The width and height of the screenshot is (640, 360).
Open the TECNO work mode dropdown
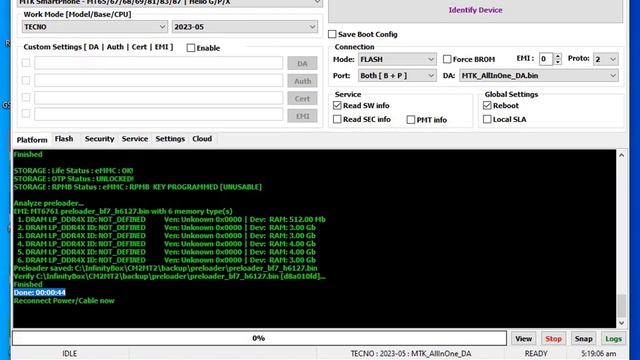point(94,27)
